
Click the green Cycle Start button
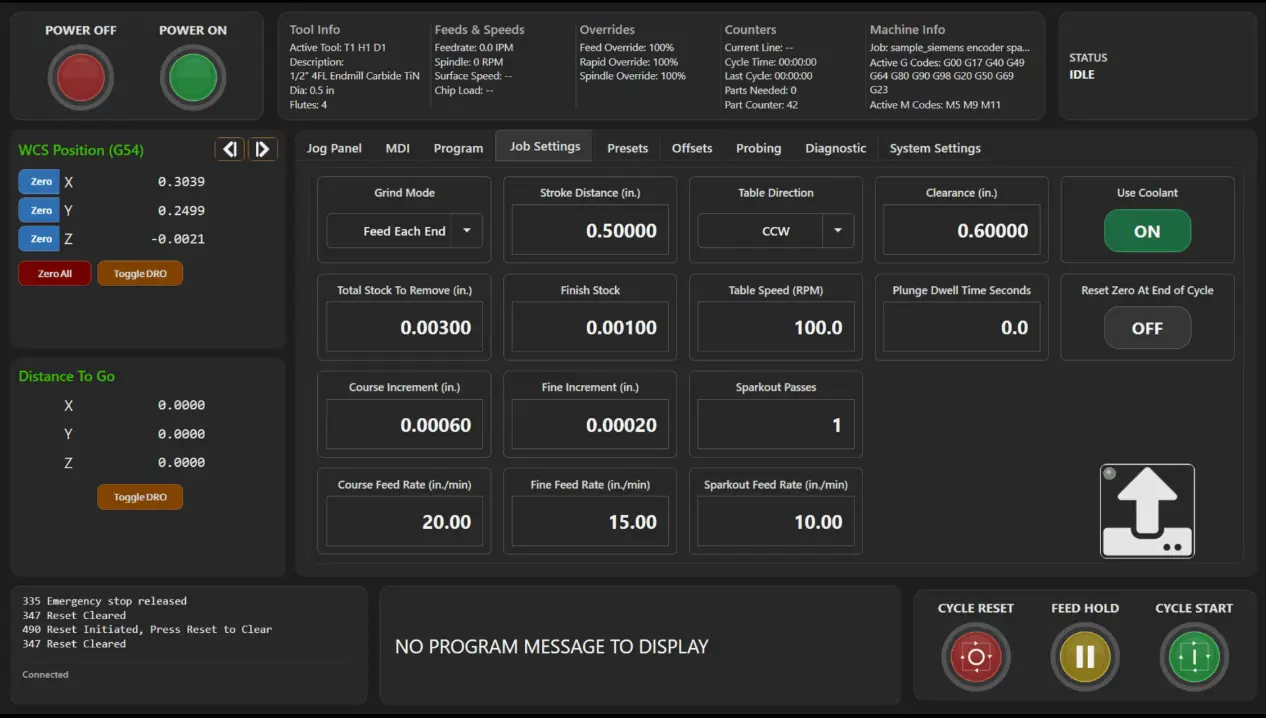pos(1194,657)
